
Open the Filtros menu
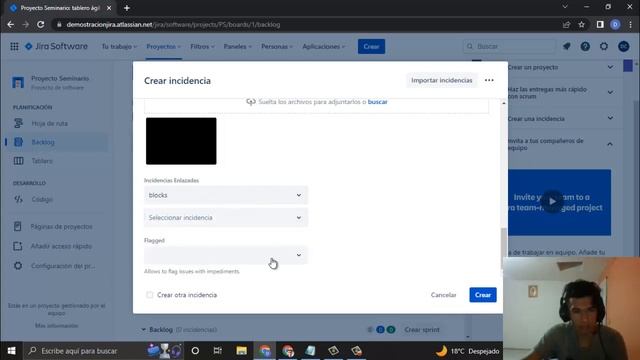(202, 47)
